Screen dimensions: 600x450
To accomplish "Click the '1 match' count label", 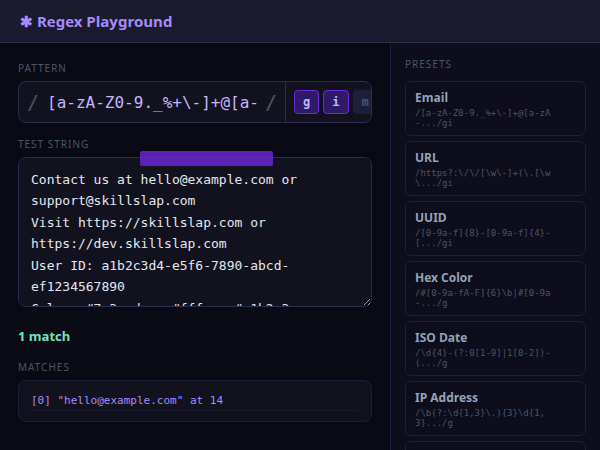I will pyautogui.click(x=44, y=337).
